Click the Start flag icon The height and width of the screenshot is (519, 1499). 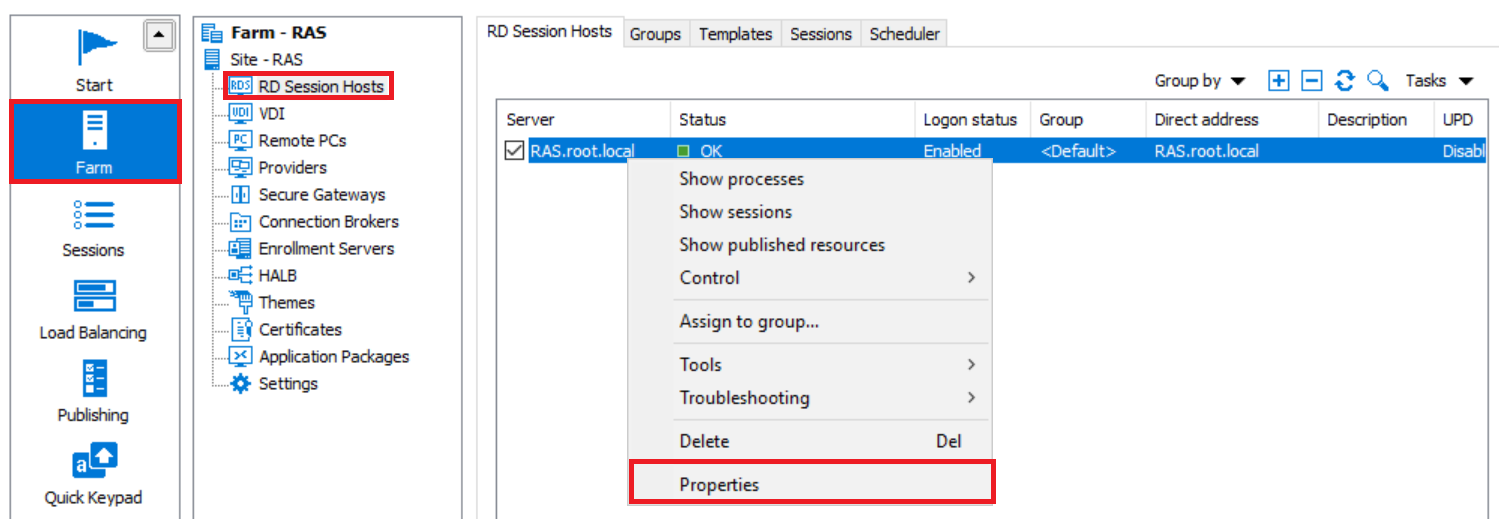[96, 48]
